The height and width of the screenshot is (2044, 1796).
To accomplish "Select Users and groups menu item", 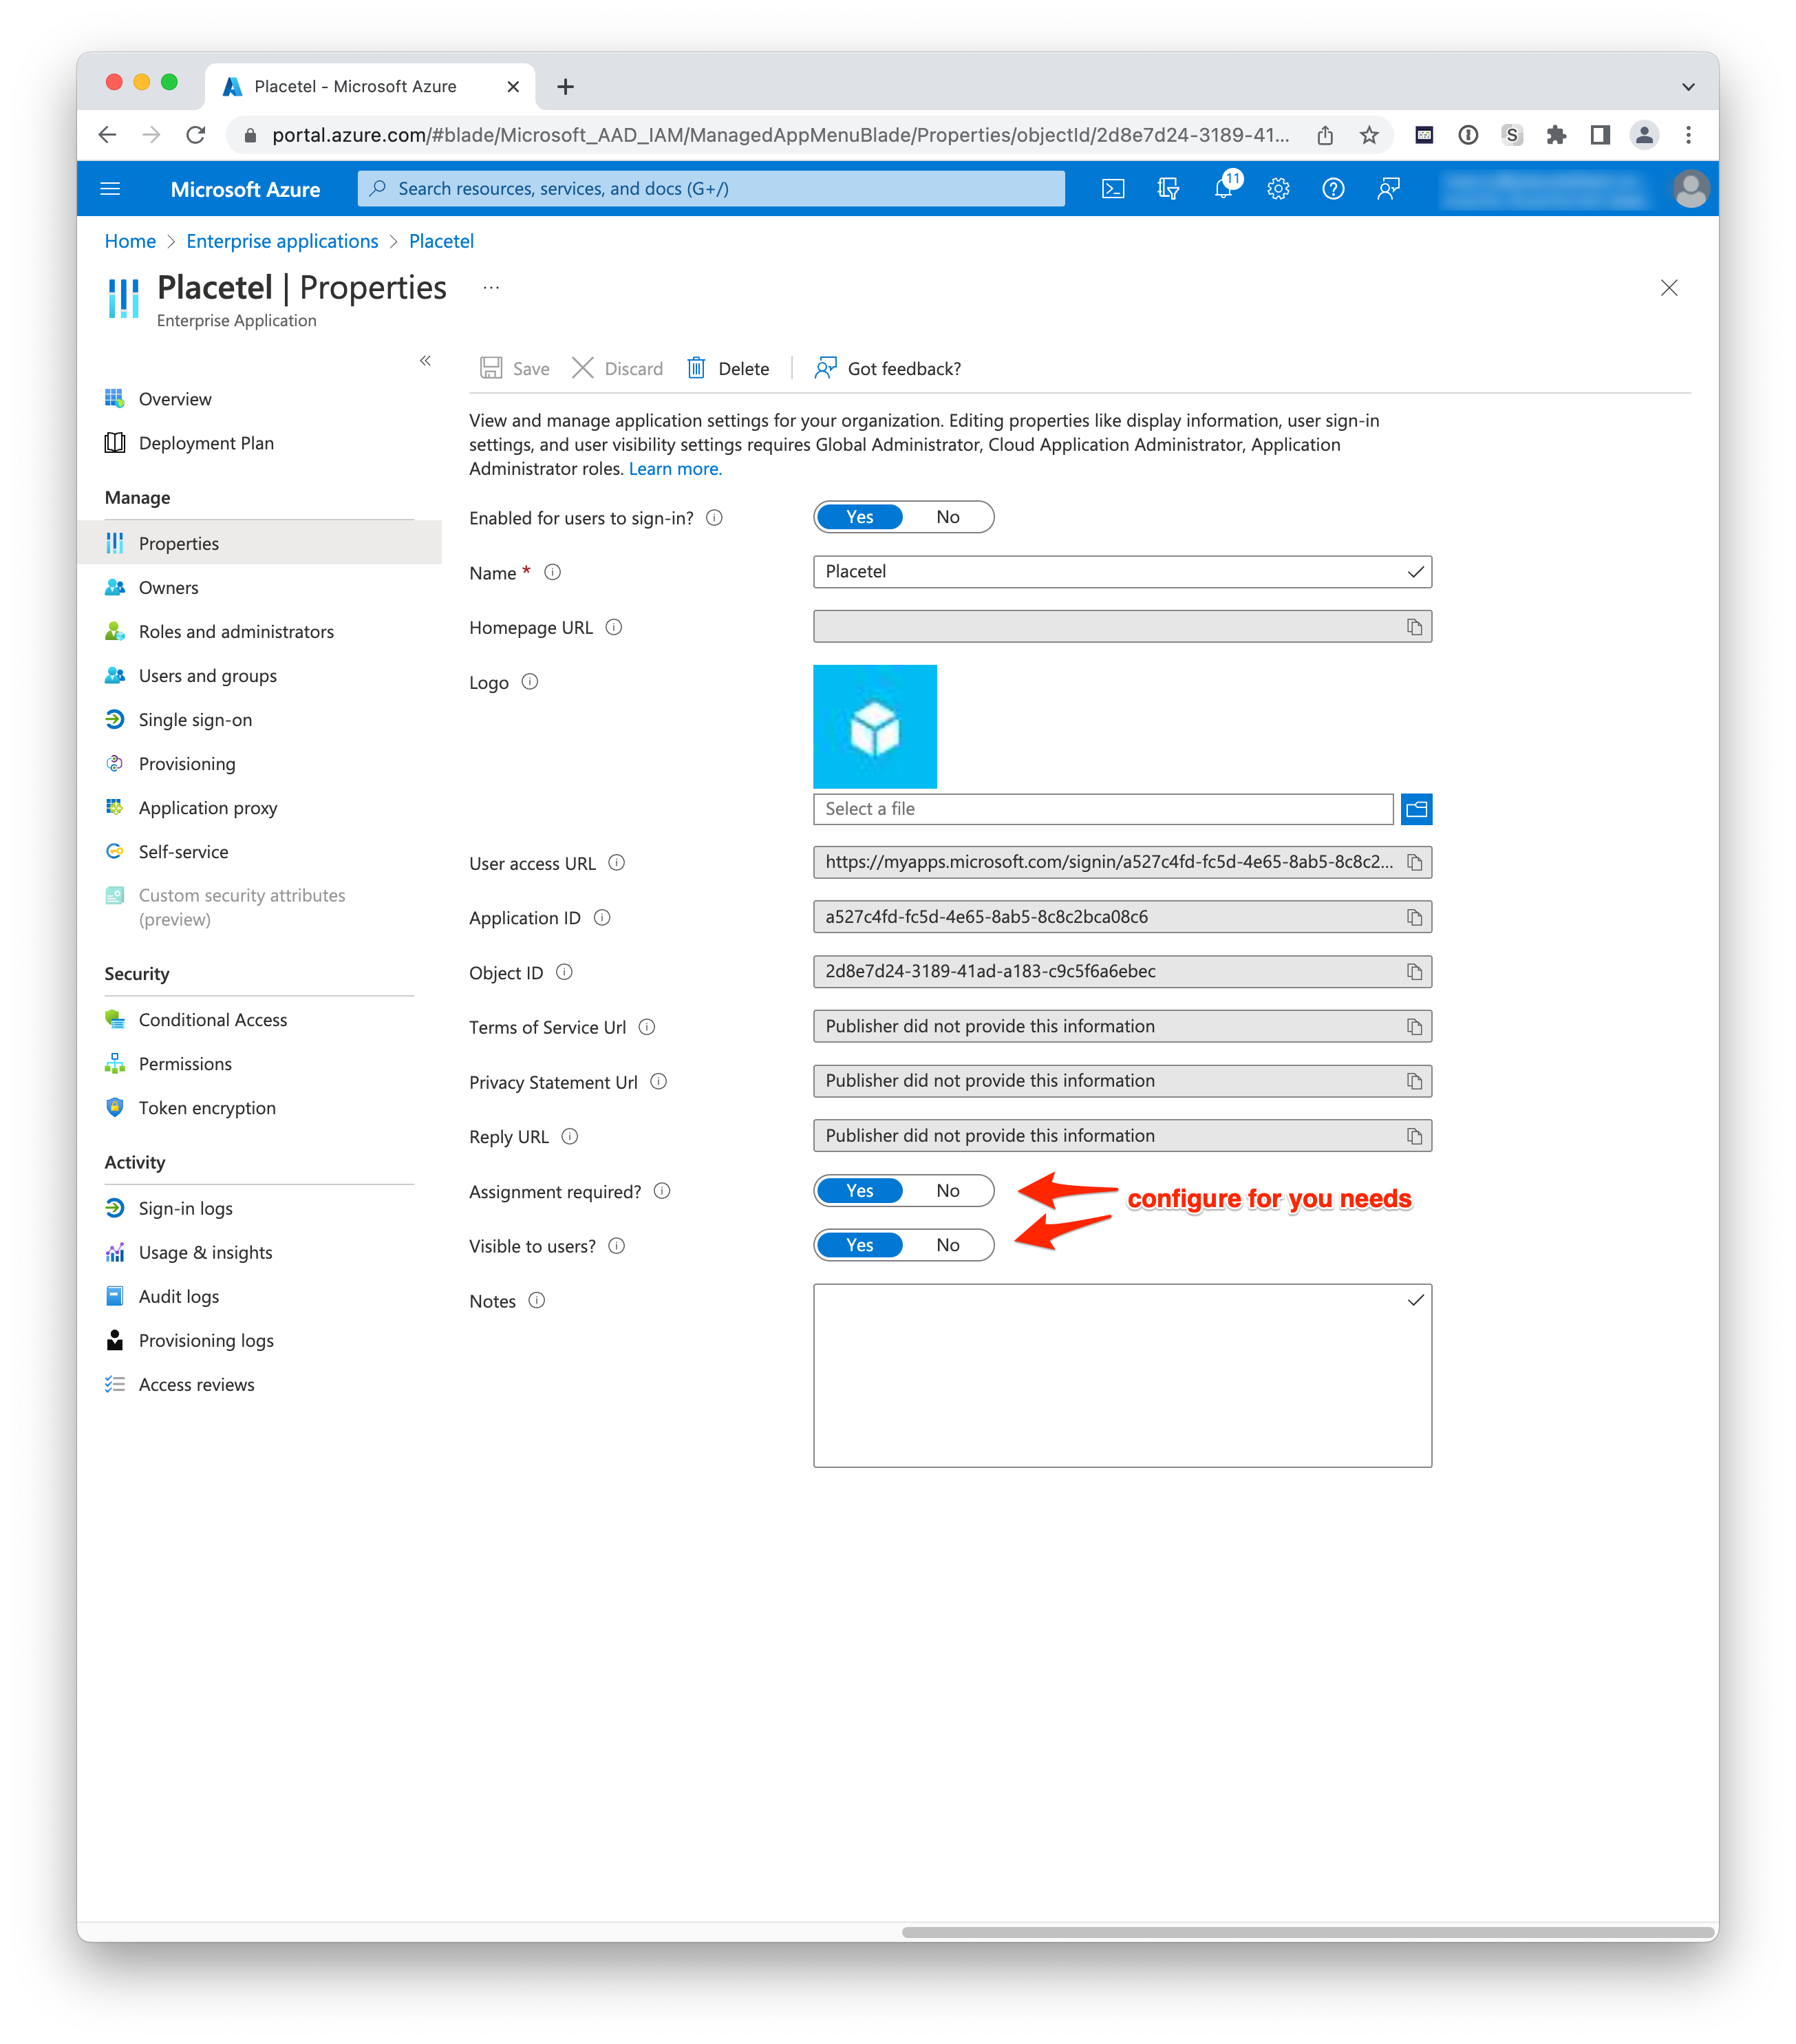I will coord(207,676).
